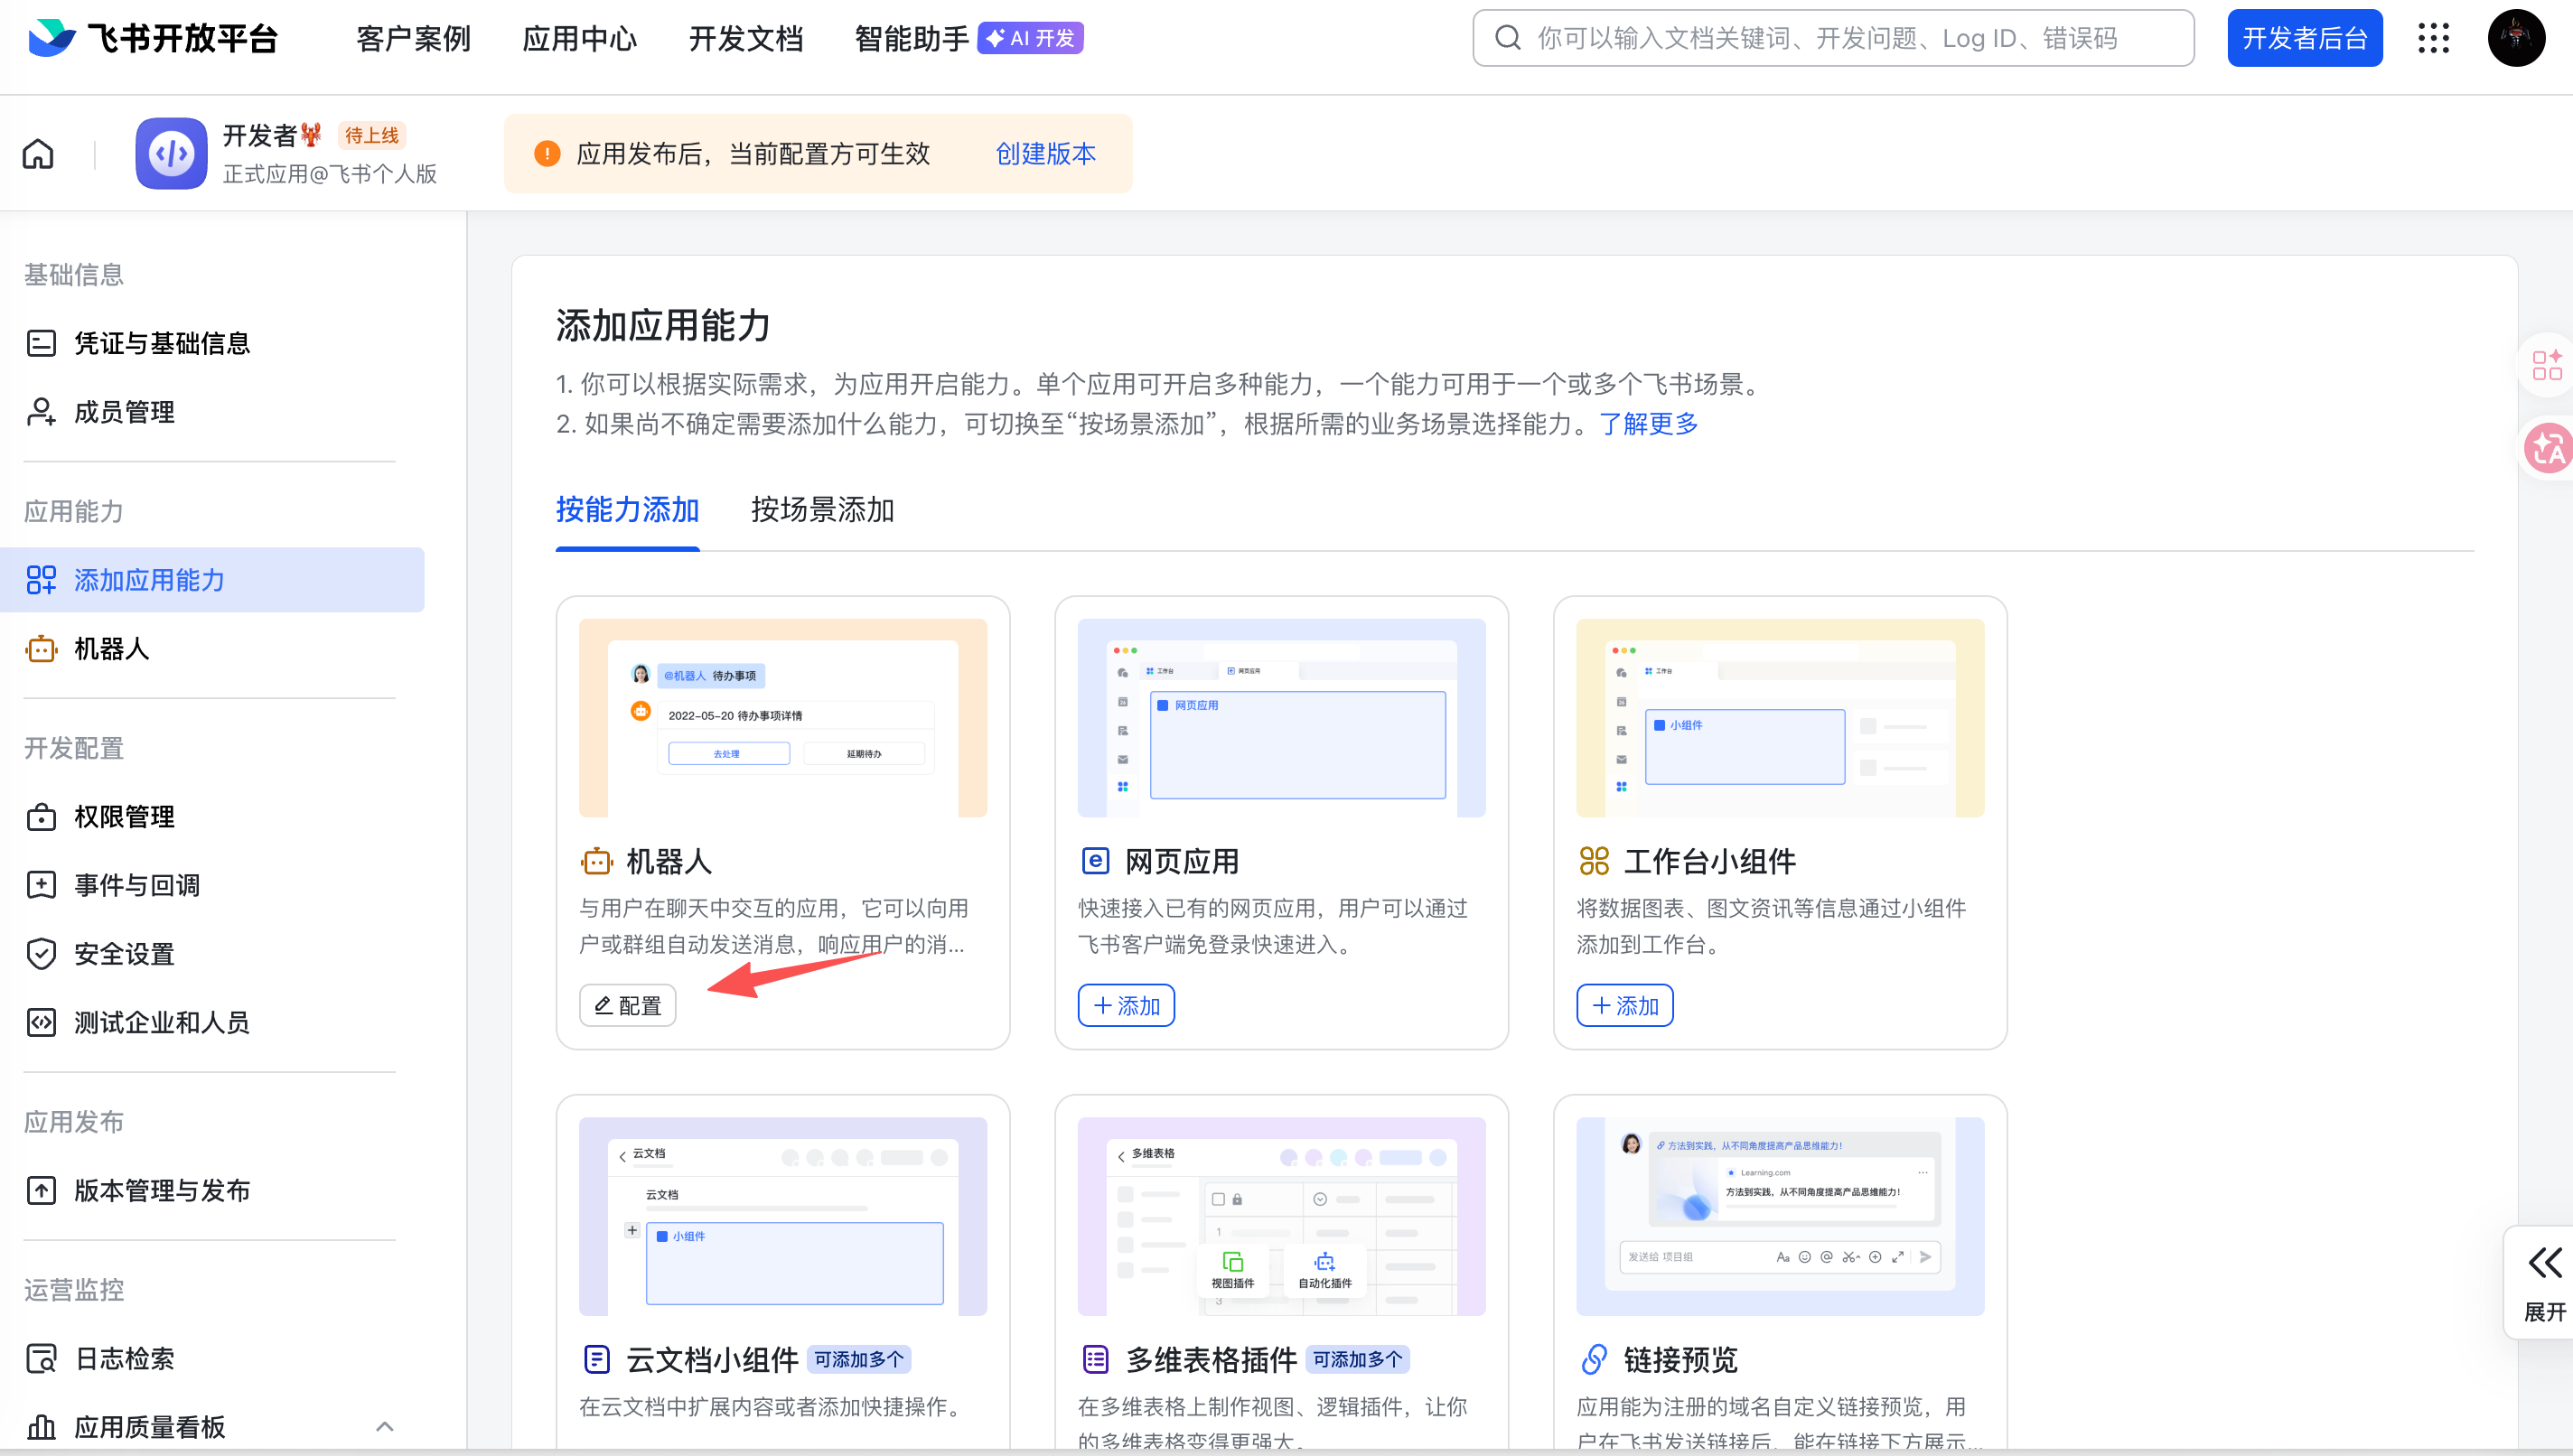Click the 云文档小组件 card preview image

(783, 1216)
